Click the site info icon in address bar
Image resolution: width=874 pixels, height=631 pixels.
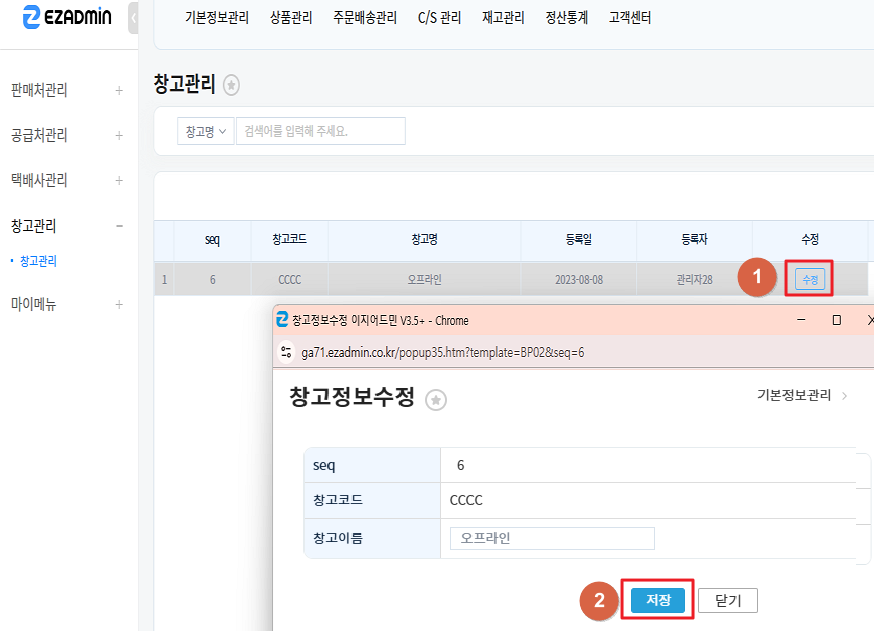pos(286,352)
